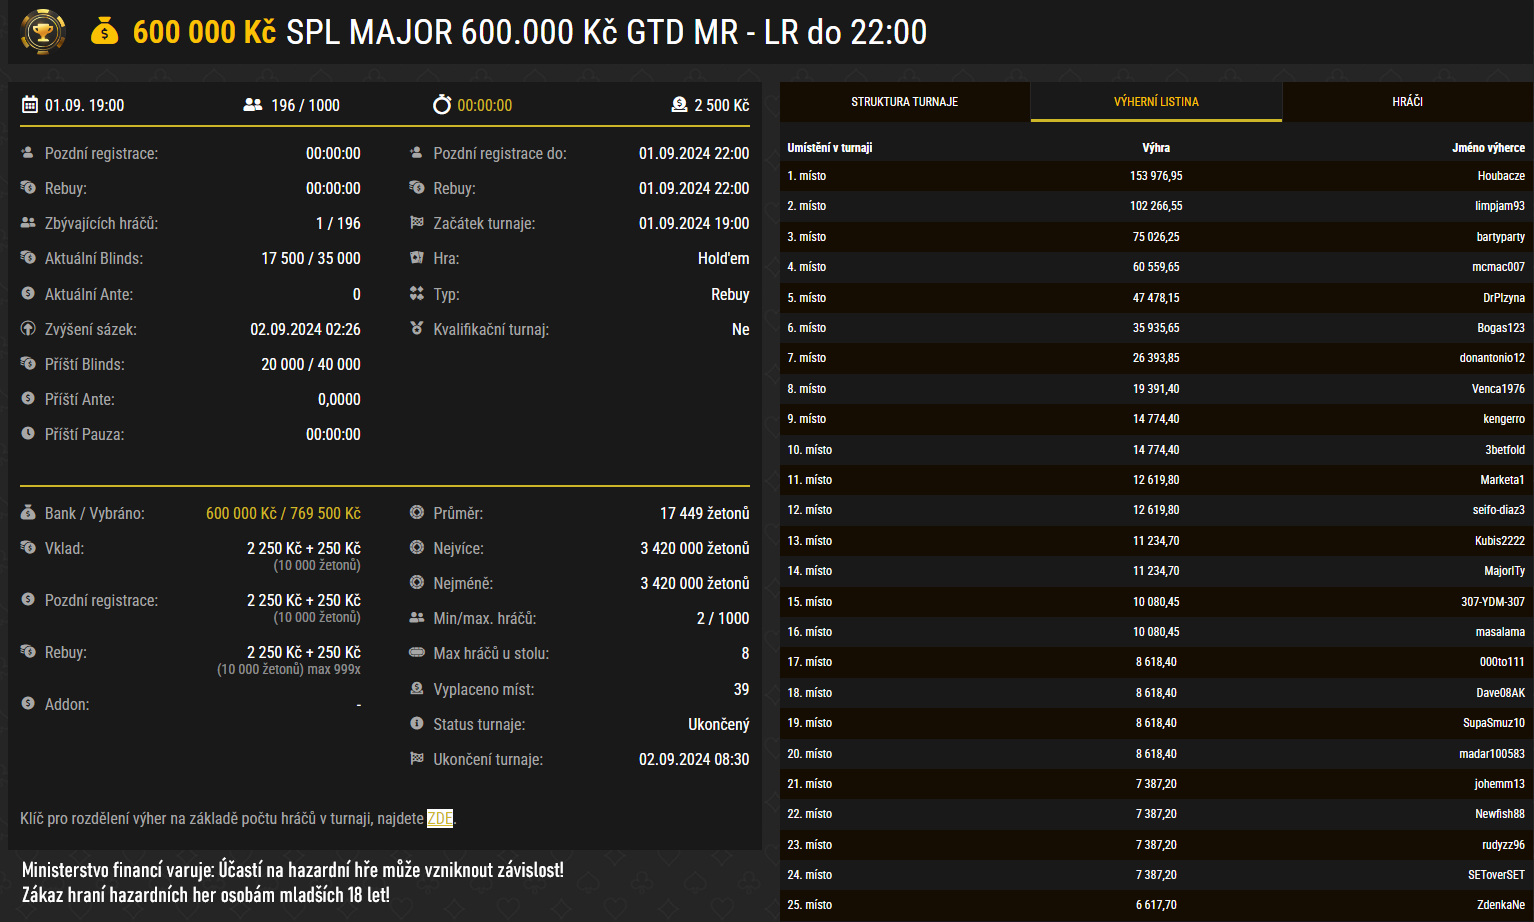The width and height of the screenshot is (1534, 922).
Task: Open the Výherní listina tab
Action: (x=1156, y=102)
